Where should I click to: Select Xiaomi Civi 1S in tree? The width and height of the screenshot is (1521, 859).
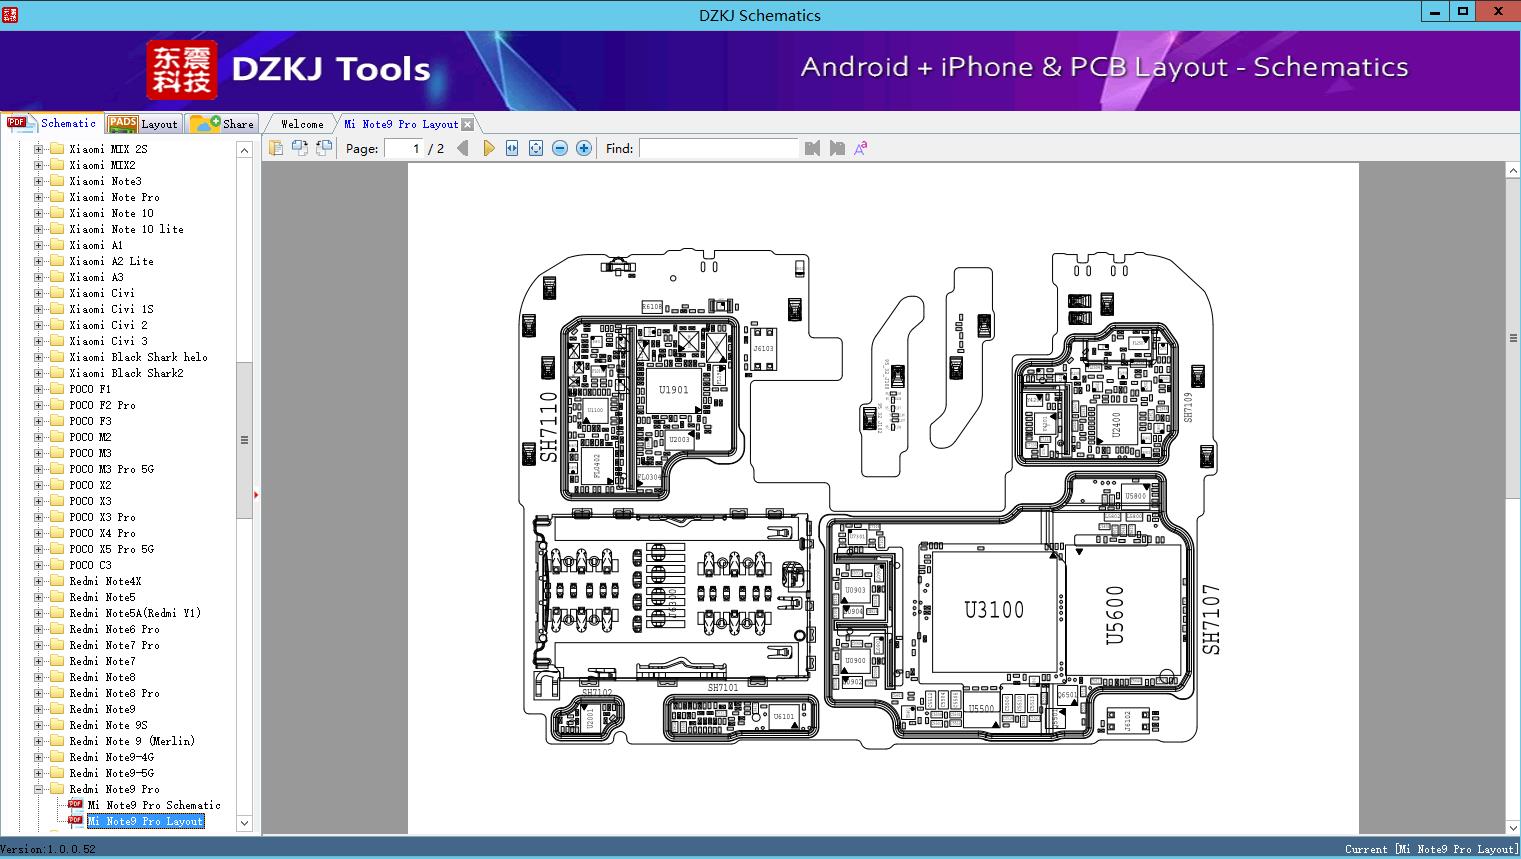111,309
